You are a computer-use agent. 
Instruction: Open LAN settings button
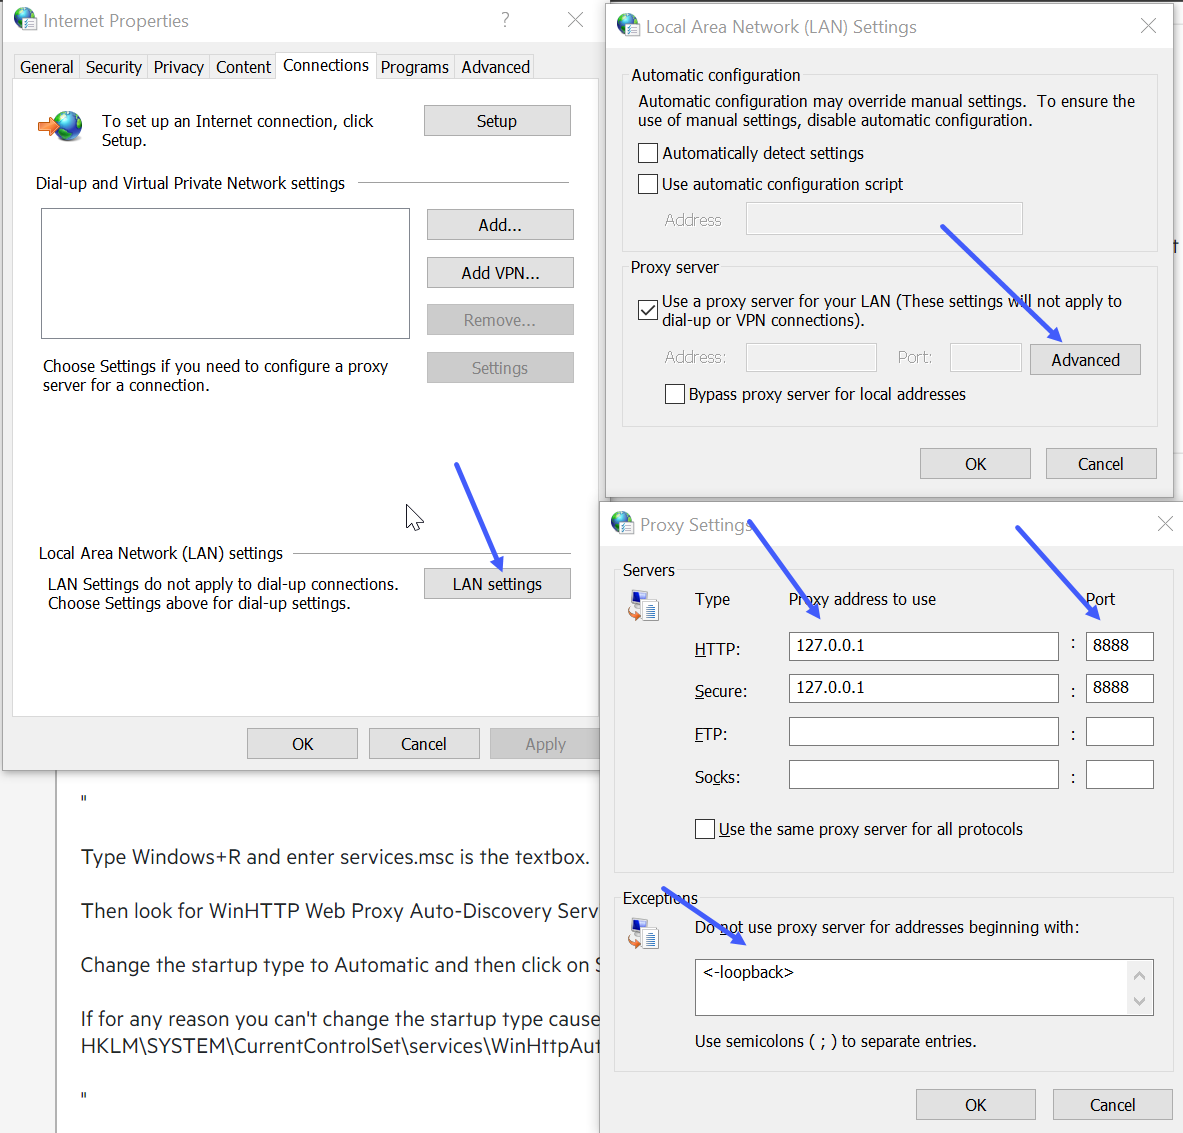coord(497,584)
